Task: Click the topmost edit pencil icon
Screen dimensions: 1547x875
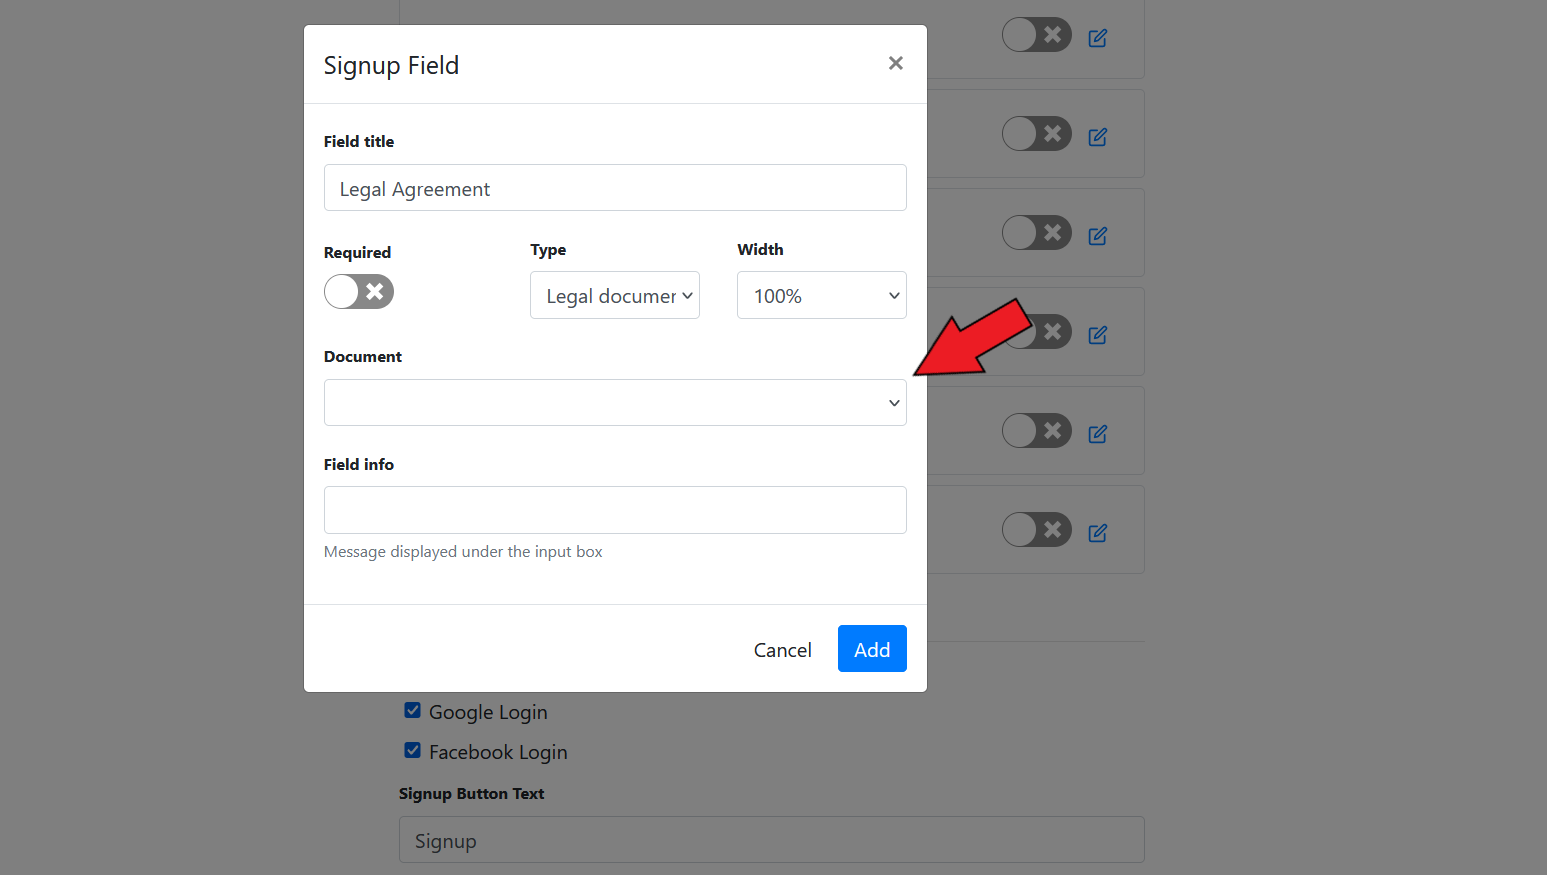Action: [1097, 38]
